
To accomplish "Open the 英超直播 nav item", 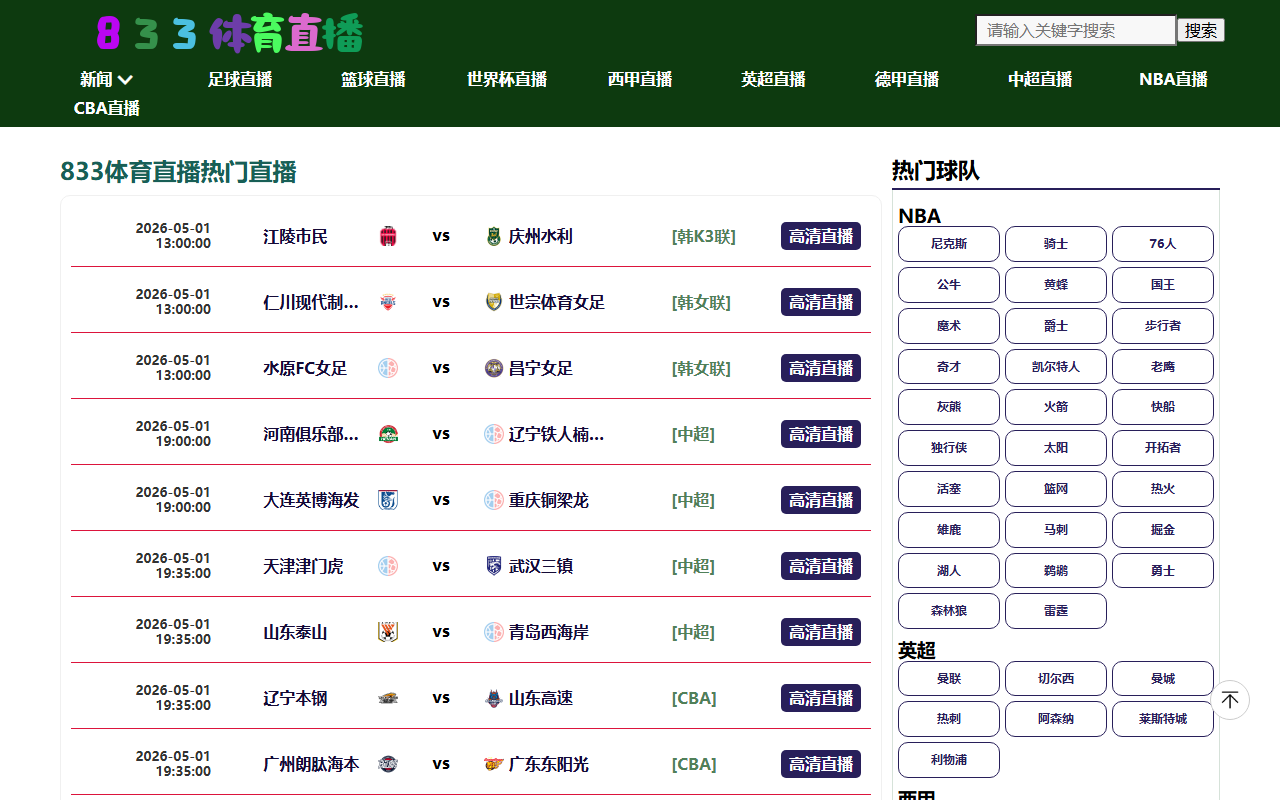I will (773, 79).
